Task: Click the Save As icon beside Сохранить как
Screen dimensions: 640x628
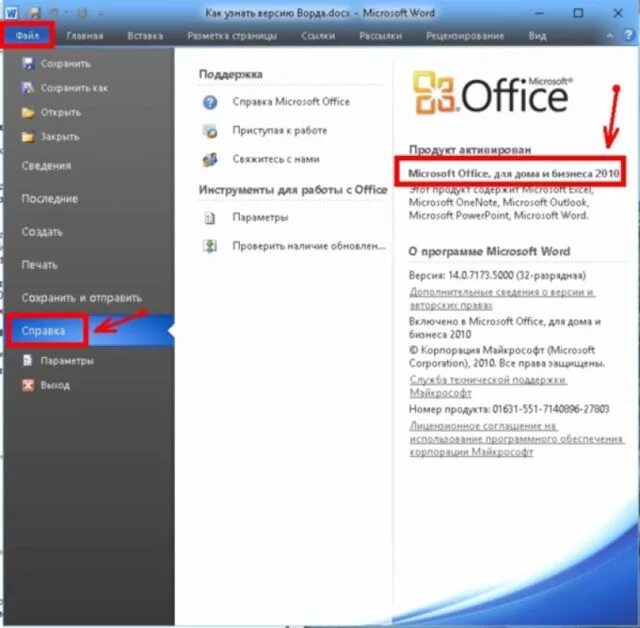Action: coord(28,87)
